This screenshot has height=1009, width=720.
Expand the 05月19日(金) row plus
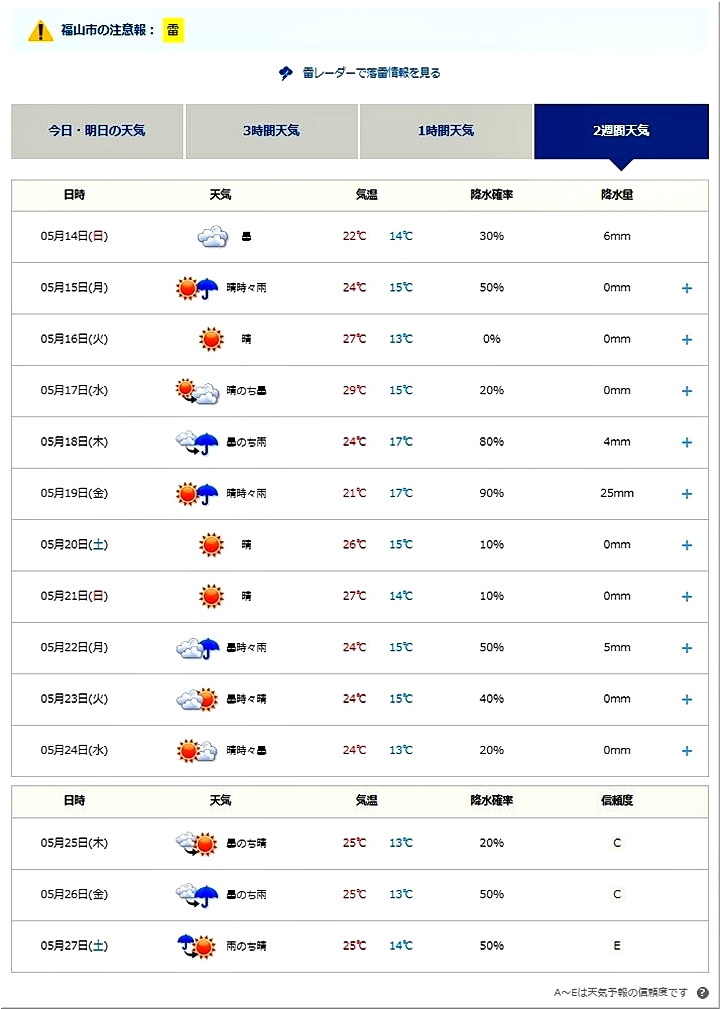click(687, 494)
